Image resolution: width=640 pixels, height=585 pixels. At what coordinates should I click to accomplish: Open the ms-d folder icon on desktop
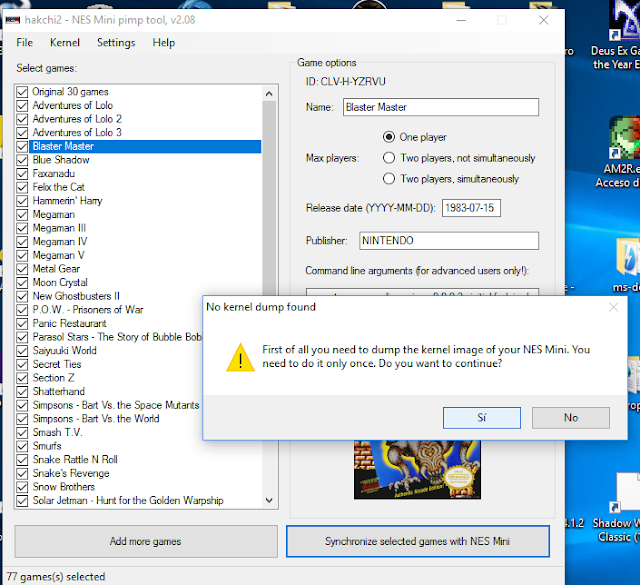pyautogui.click(x=626, y=258)
